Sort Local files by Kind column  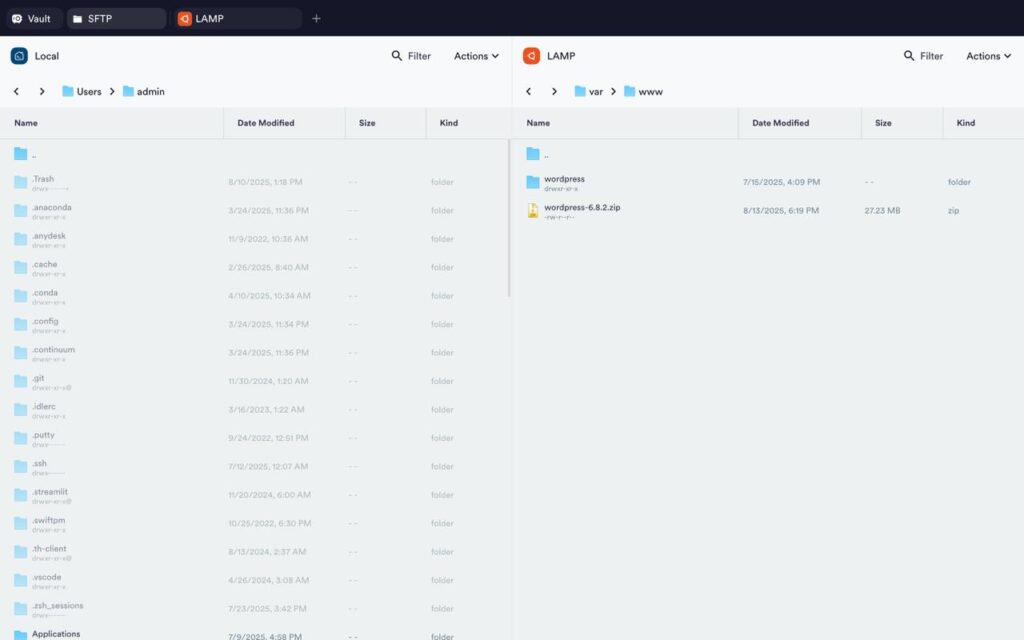[x=449, y=123]
